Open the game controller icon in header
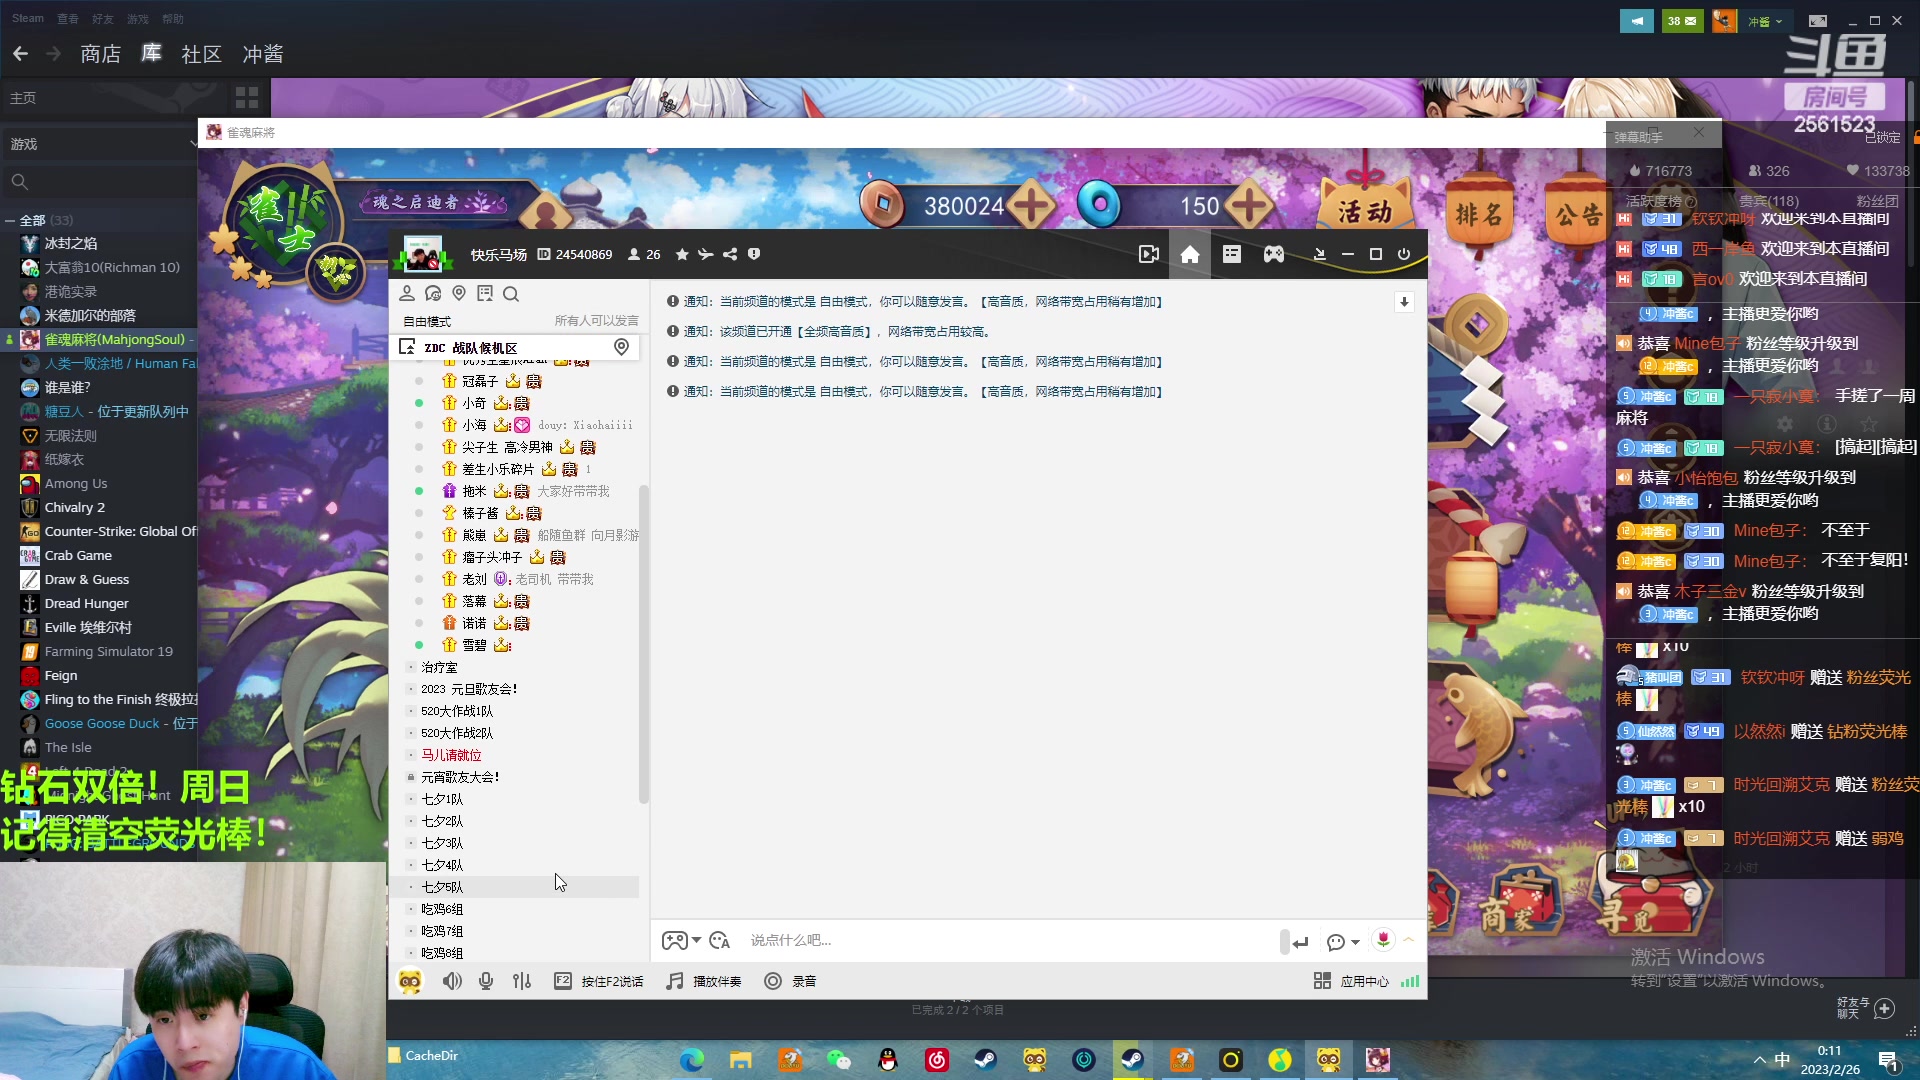This screenshot has height=1080, width=1920. (1273, 255)
